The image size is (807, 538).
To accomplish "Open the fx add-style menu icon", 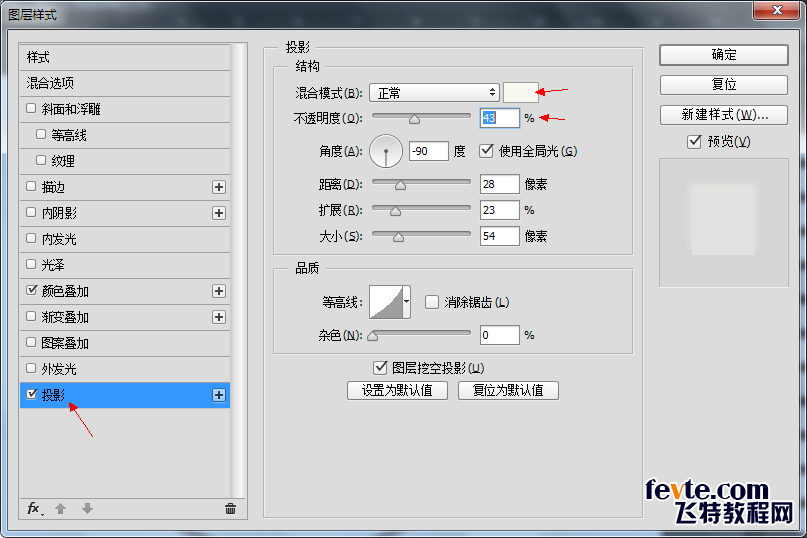I will tap(34, 509).
